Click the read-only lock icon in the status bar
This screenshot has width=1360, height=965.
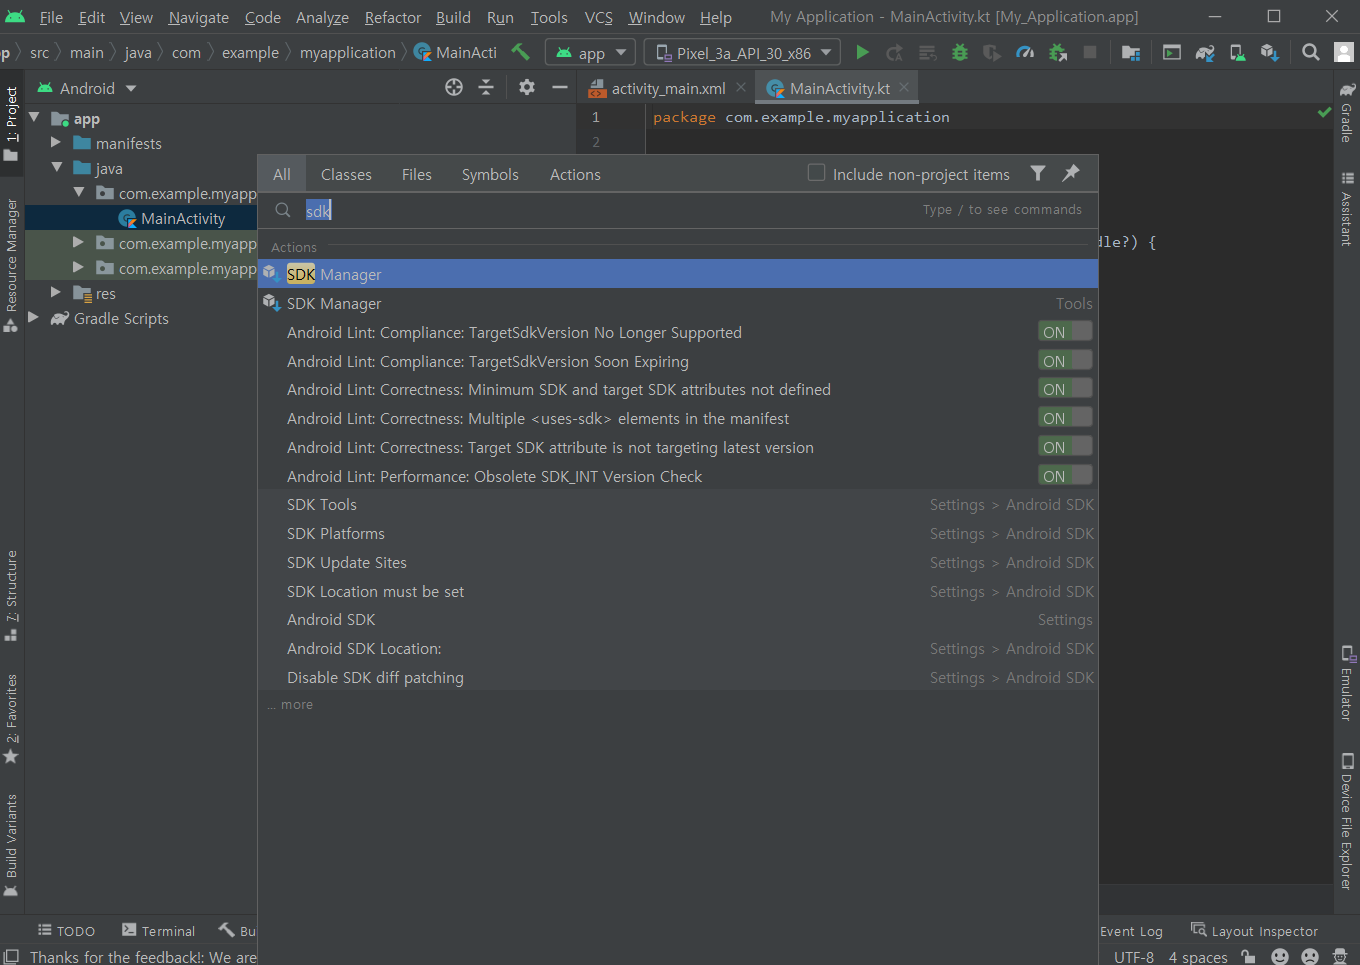1248,956
